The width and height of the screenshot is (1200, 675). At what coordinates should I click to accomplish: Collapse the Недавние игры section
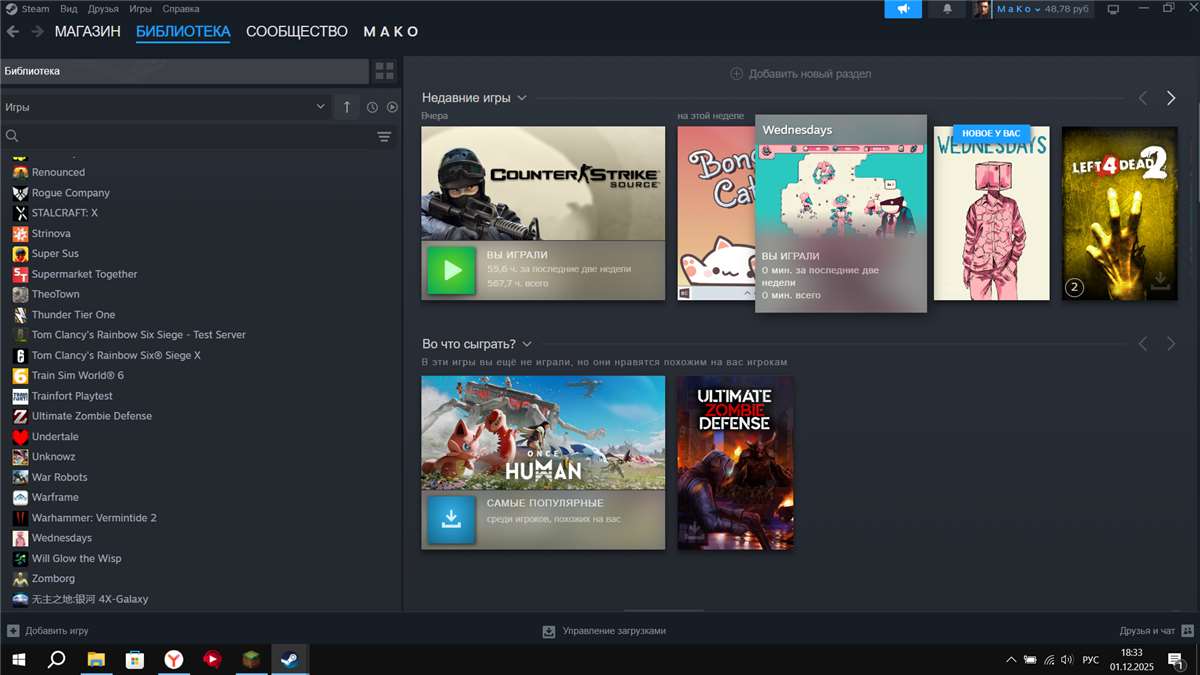coord(522,98)
